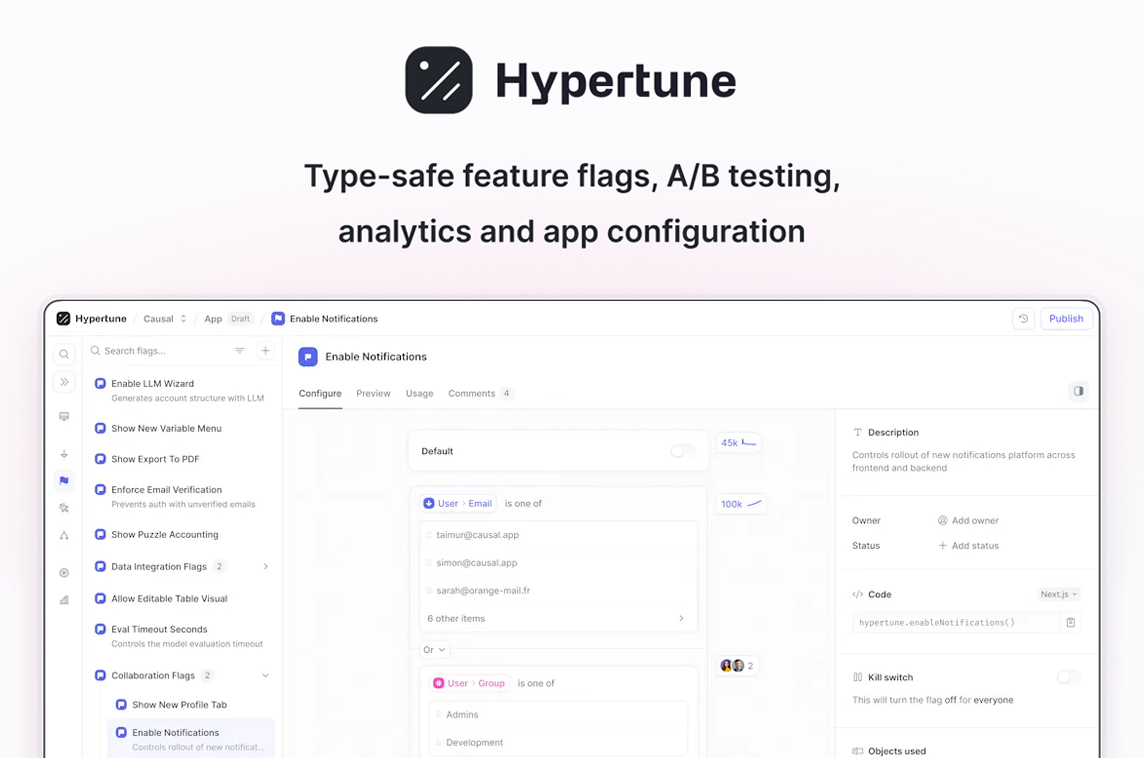
Task: Click the Draft badge
Action: (240, 319)
